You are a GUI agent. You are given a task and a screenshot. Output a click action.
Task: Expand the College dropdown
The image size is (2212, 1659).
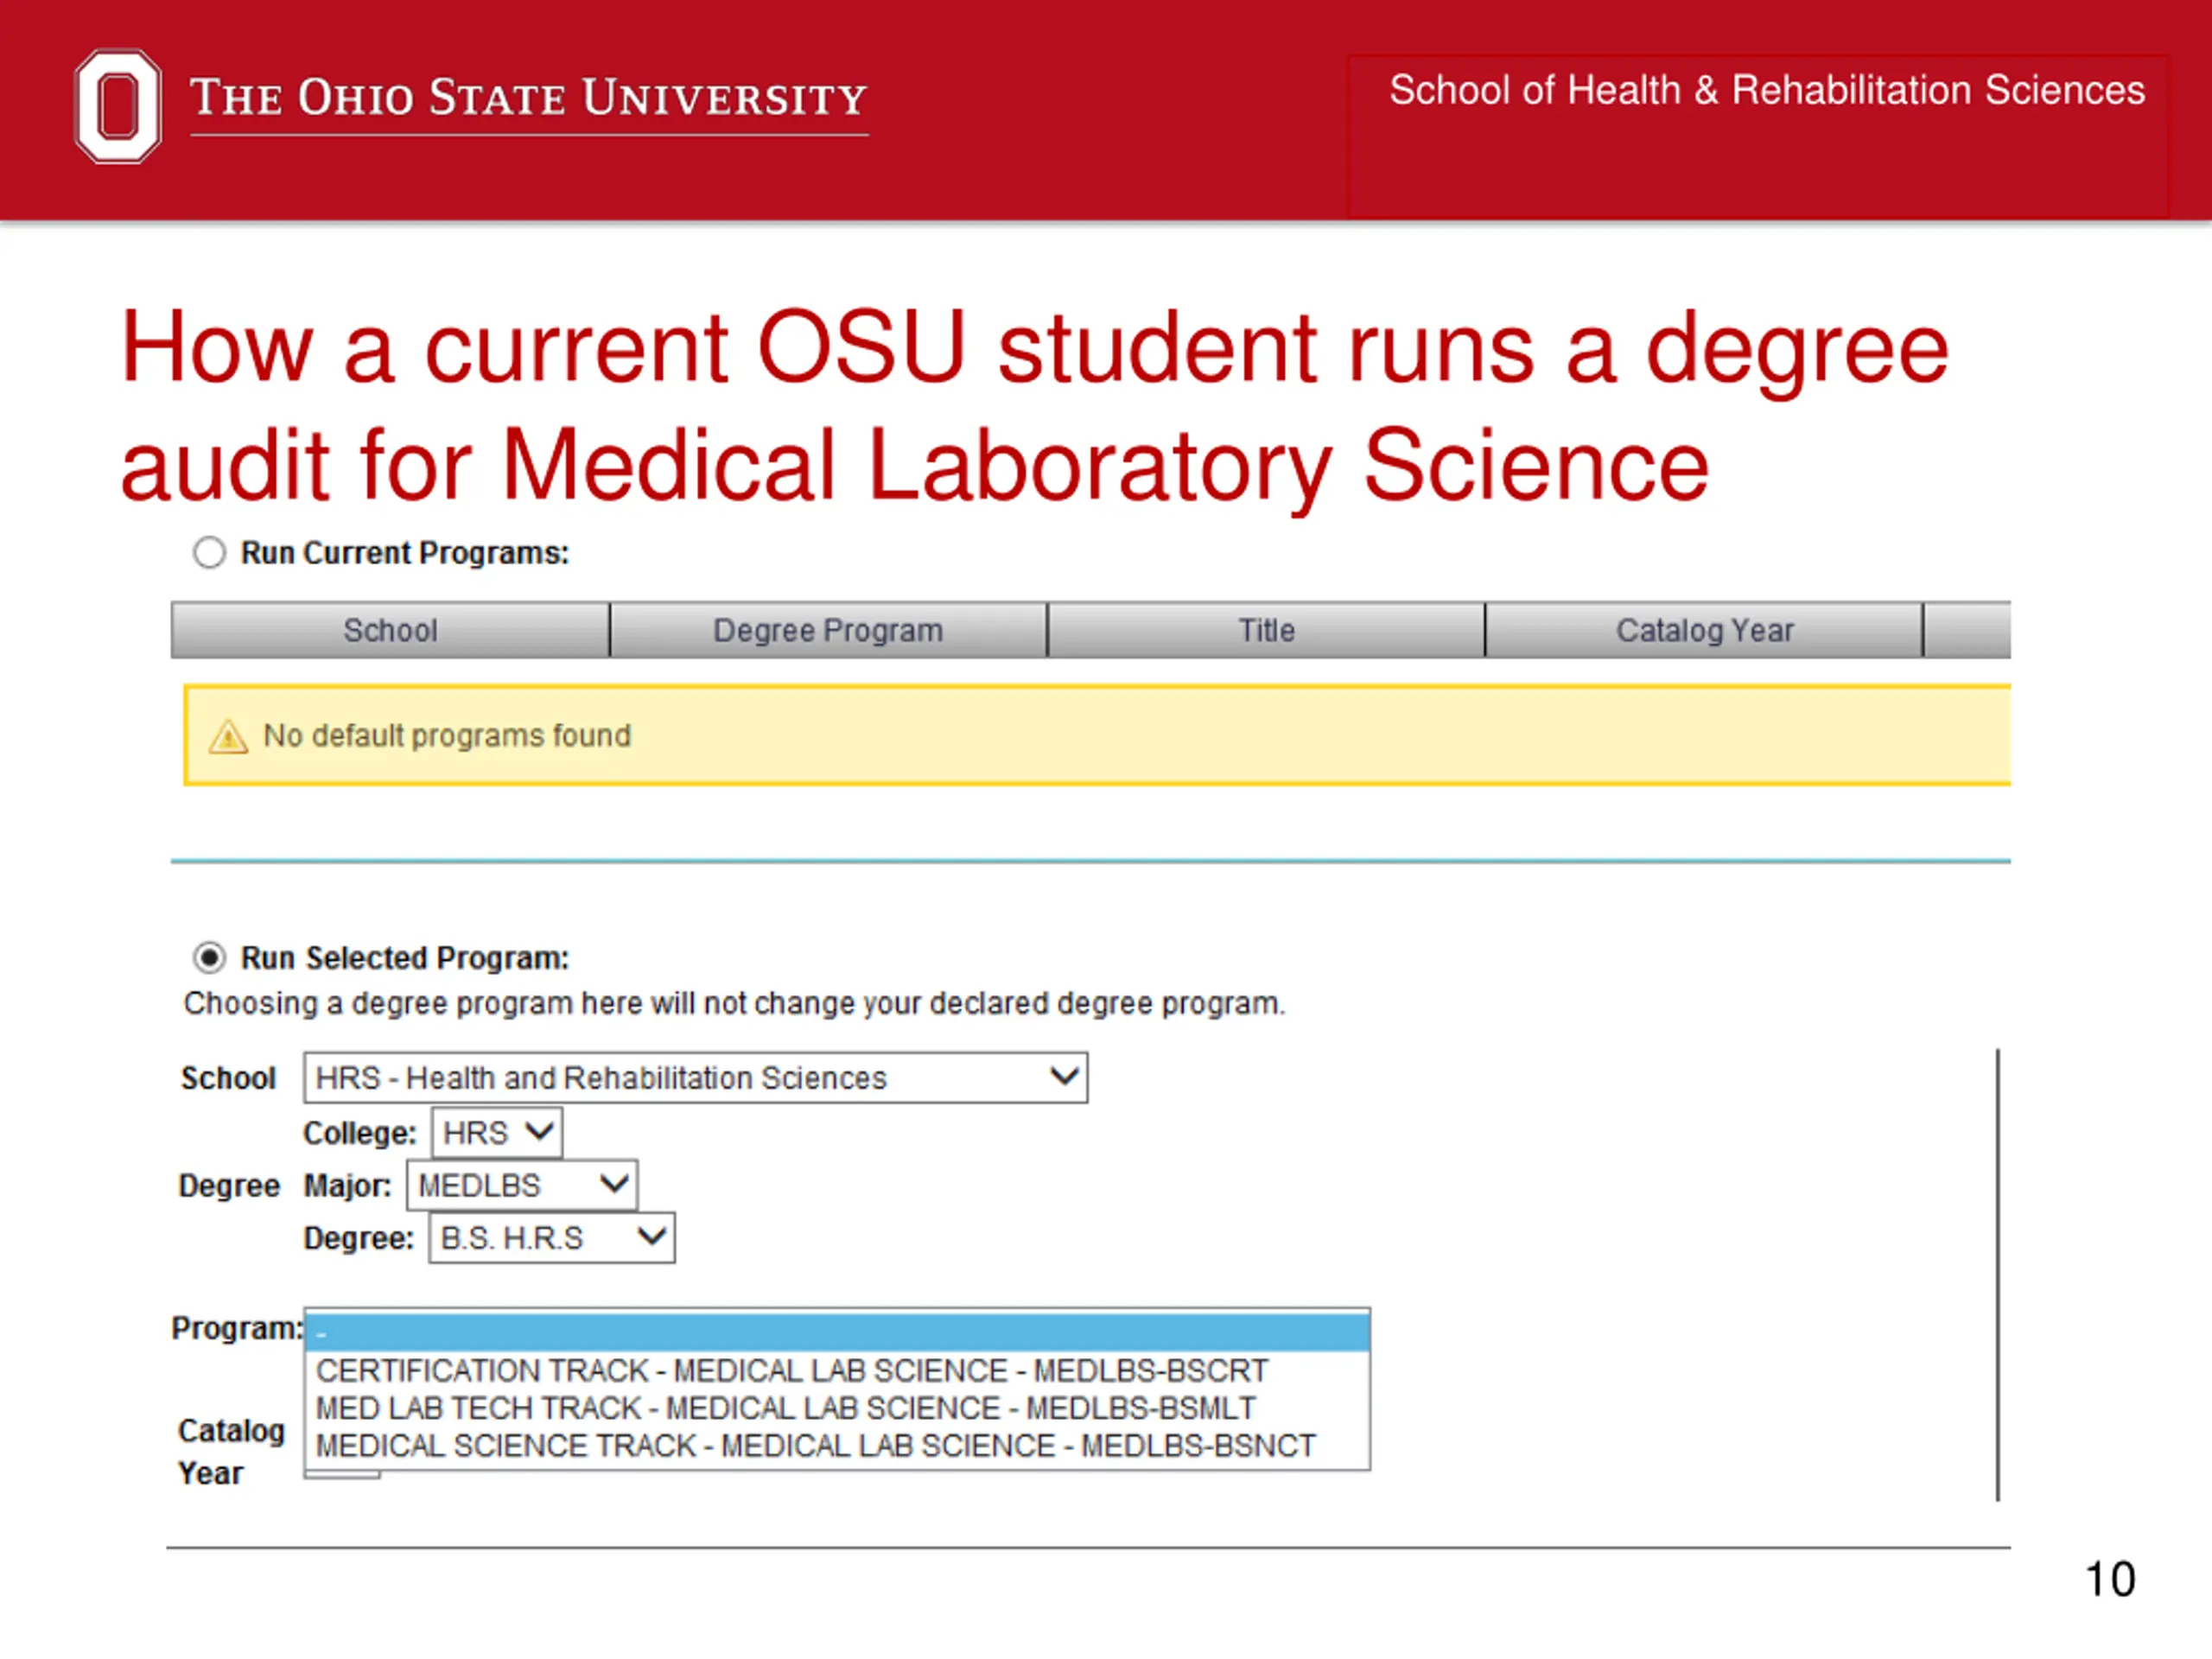(x=497, y=1133)
